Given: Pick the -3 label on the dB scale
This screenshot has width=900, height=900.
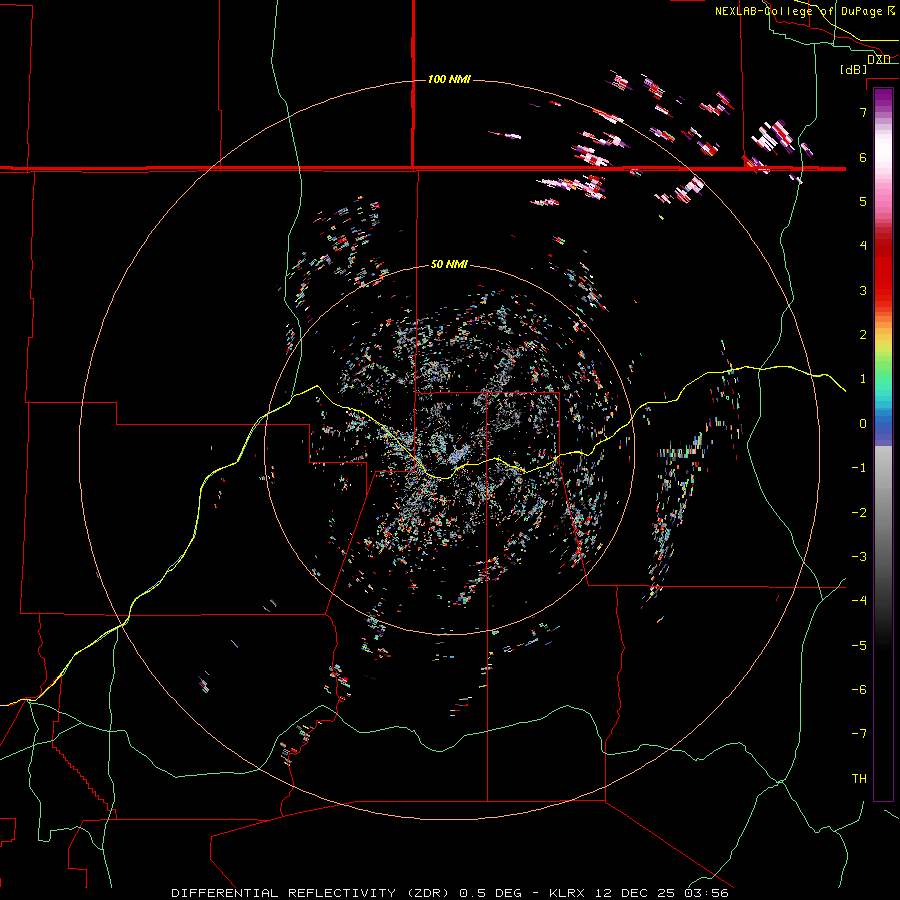Looking at the screenshot, I should 859,556.
